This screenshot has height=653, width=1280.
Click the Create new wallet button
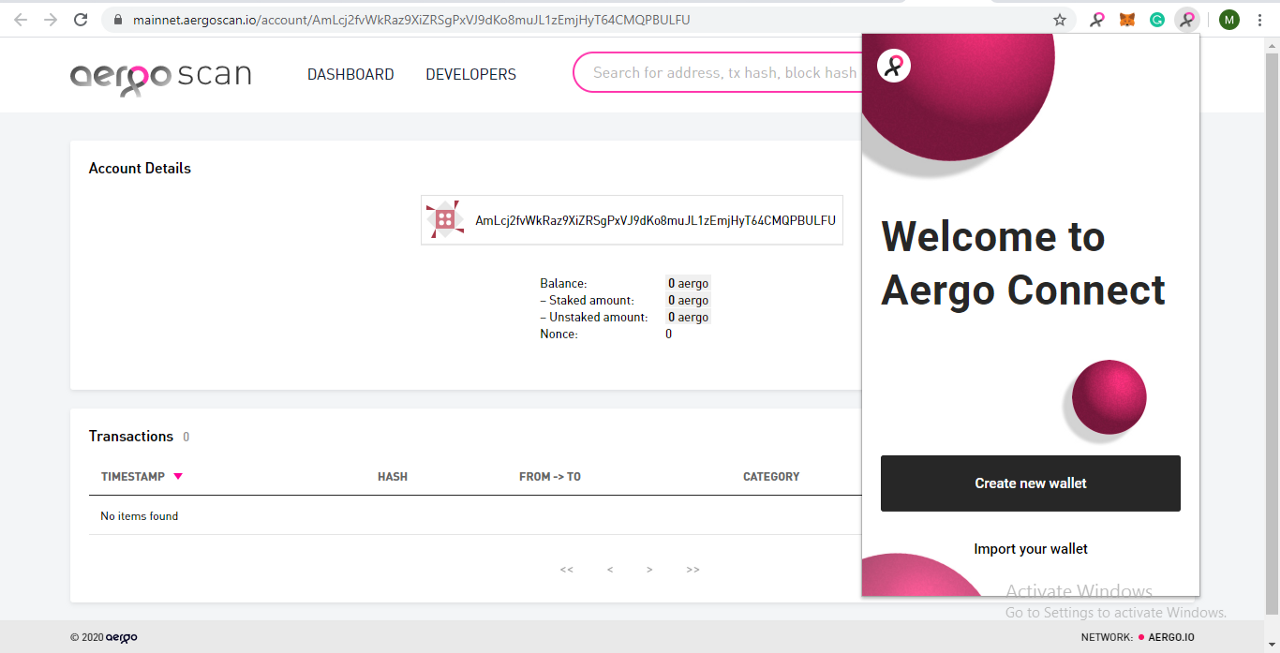coord(1030,483)
